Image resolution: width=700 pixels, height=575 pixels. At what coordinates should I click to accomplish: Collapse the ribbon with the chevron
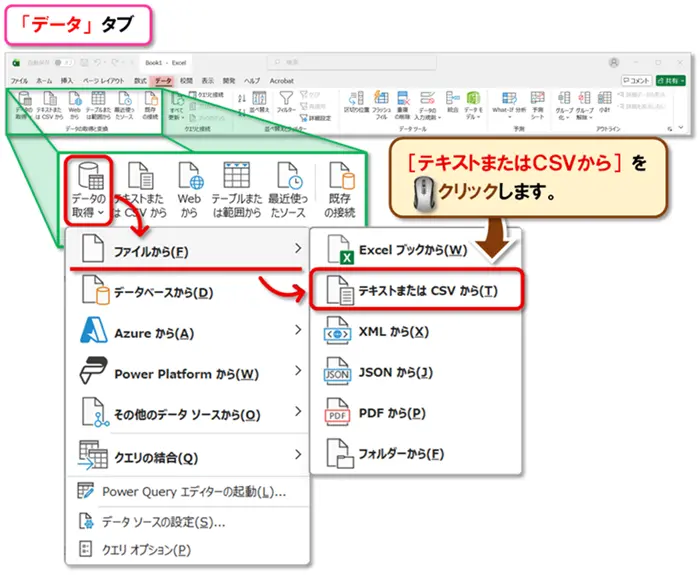[x=681, y=128]
